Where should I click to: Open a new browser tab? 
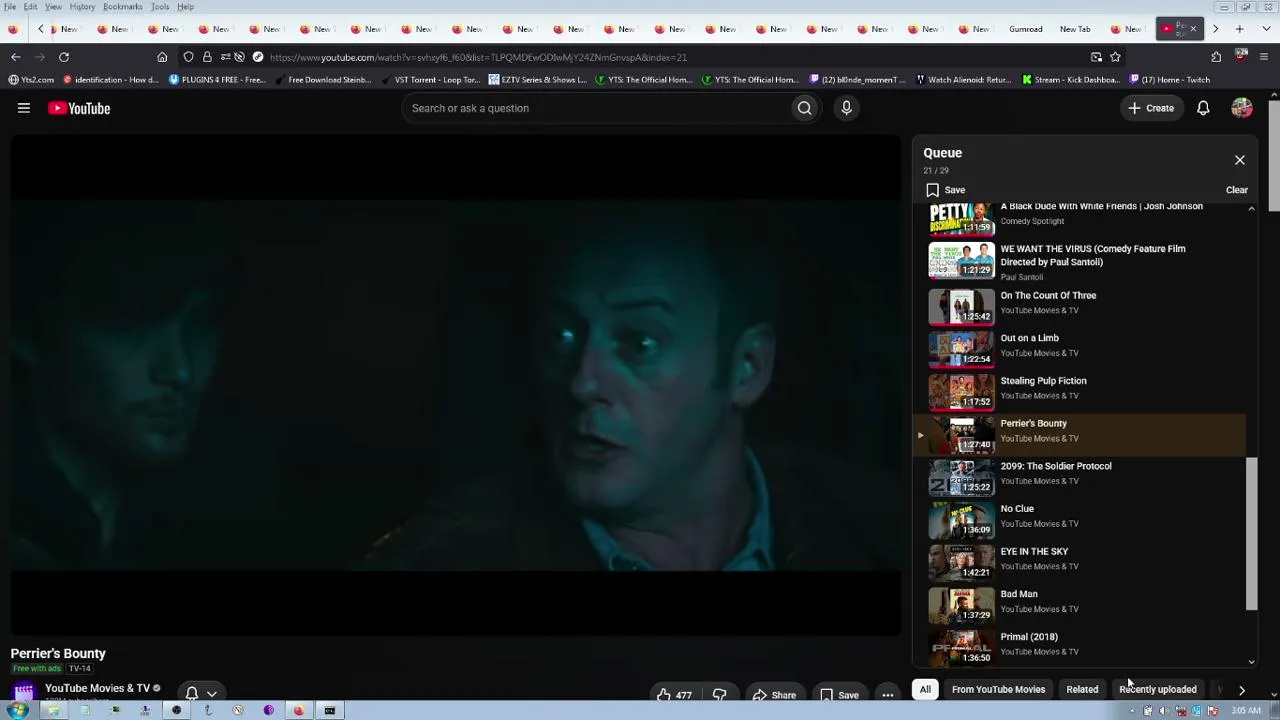coord(1239,29)
